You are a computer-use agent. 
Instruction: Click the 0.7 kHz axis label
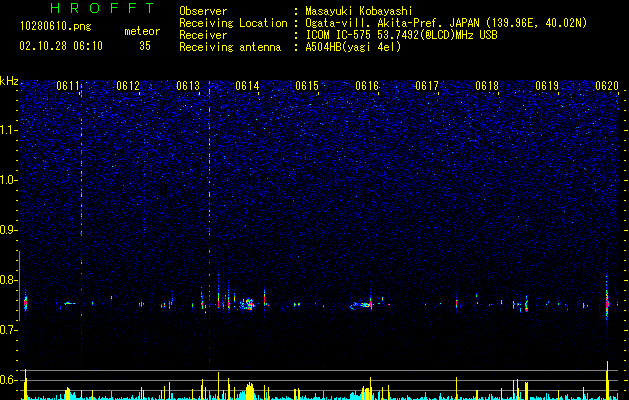9,330
